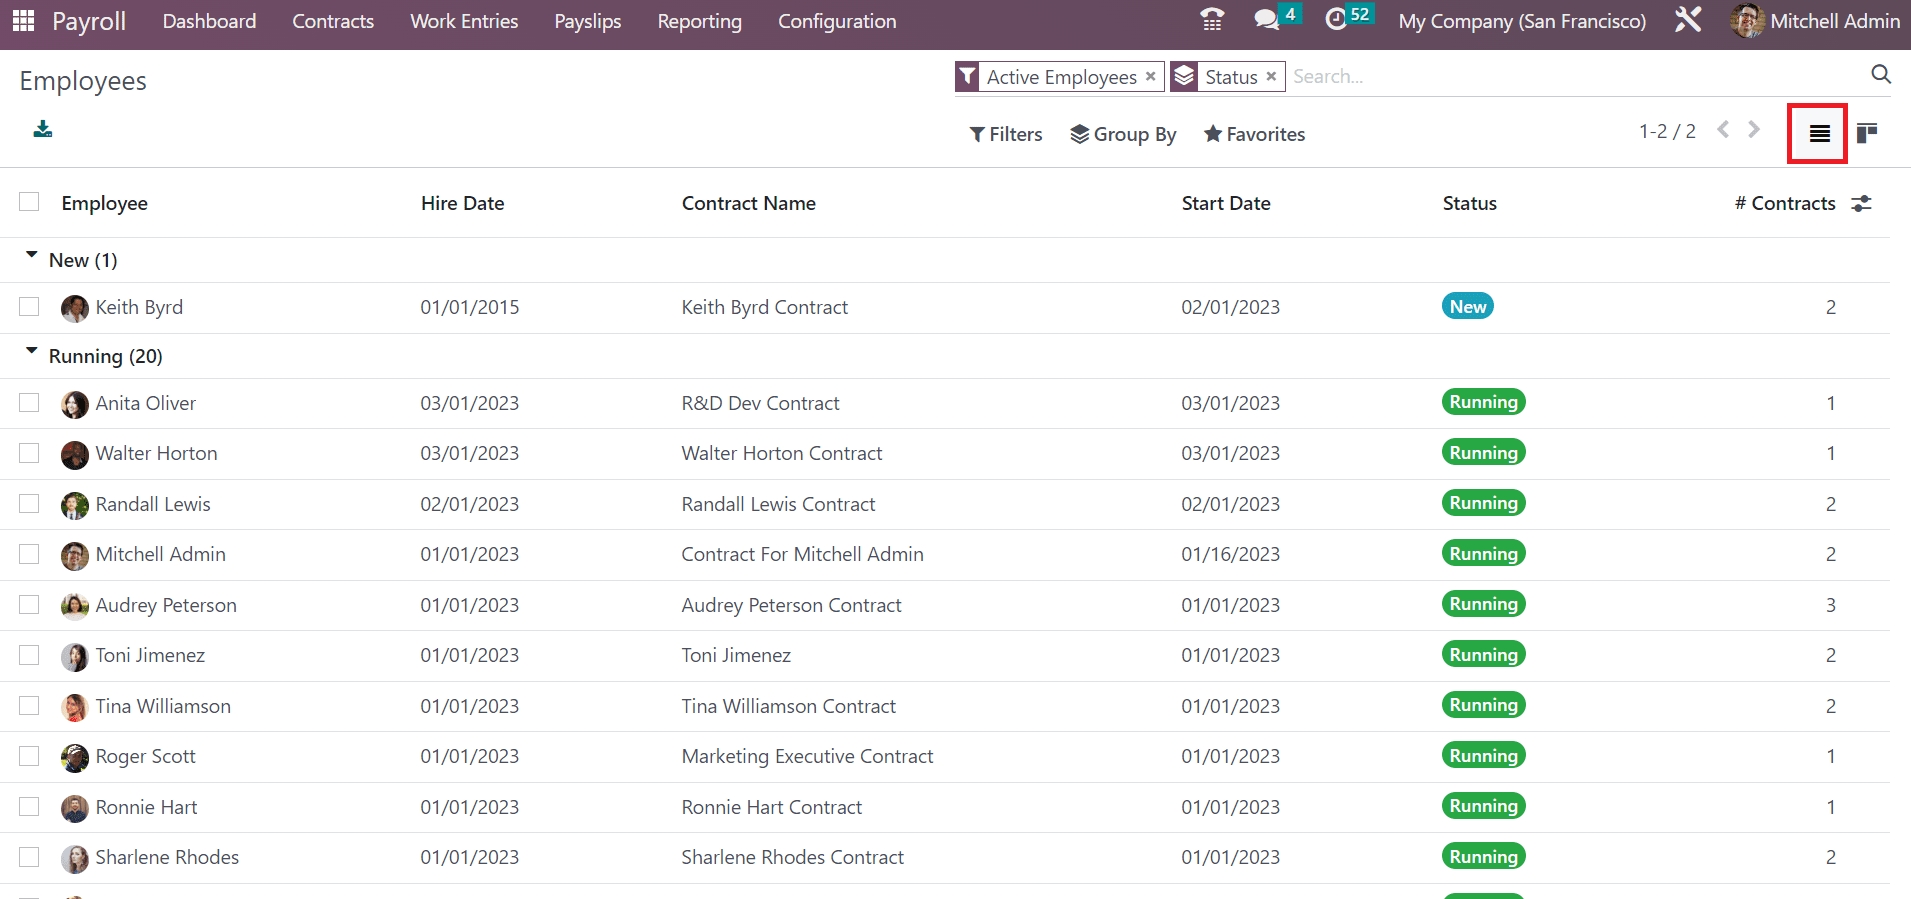Open the activities clock icon
The width and height of the screenshot is (1911, 899).
[x=1336, y=20]
